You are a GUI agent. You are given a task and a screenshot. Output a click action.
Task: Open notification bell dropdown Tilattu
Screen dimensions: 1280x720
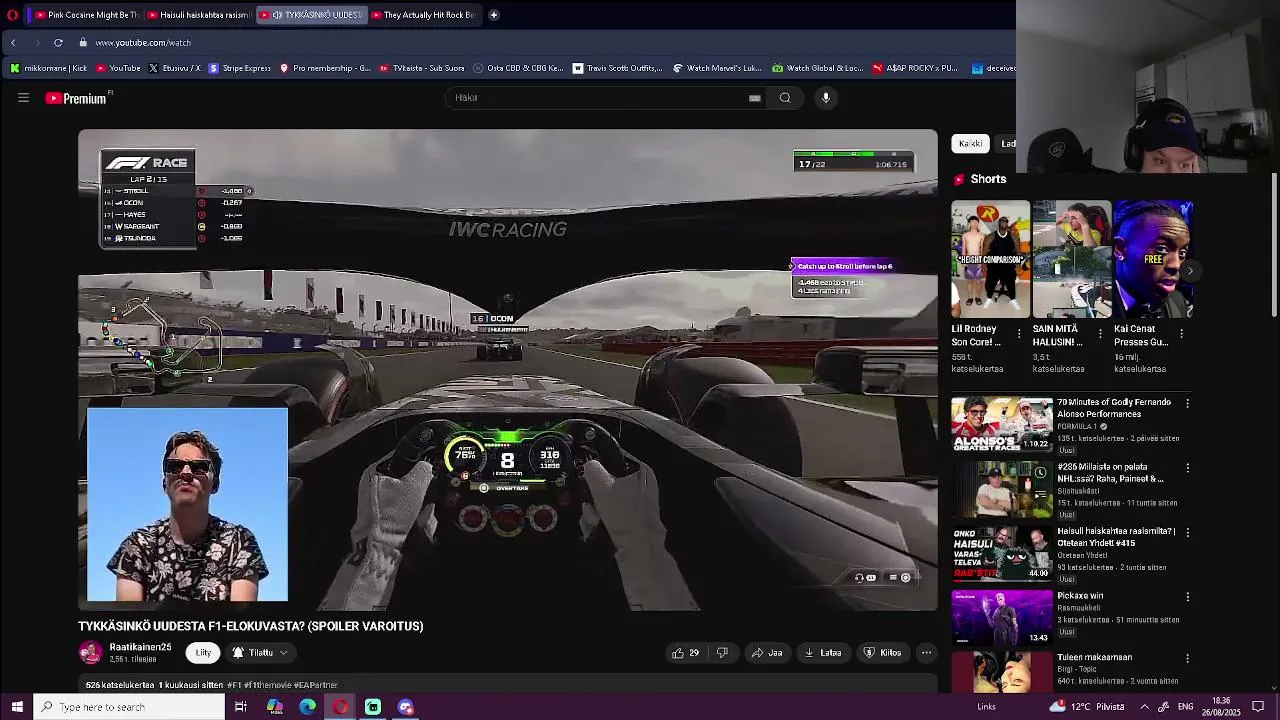click(x=260, y=653)
